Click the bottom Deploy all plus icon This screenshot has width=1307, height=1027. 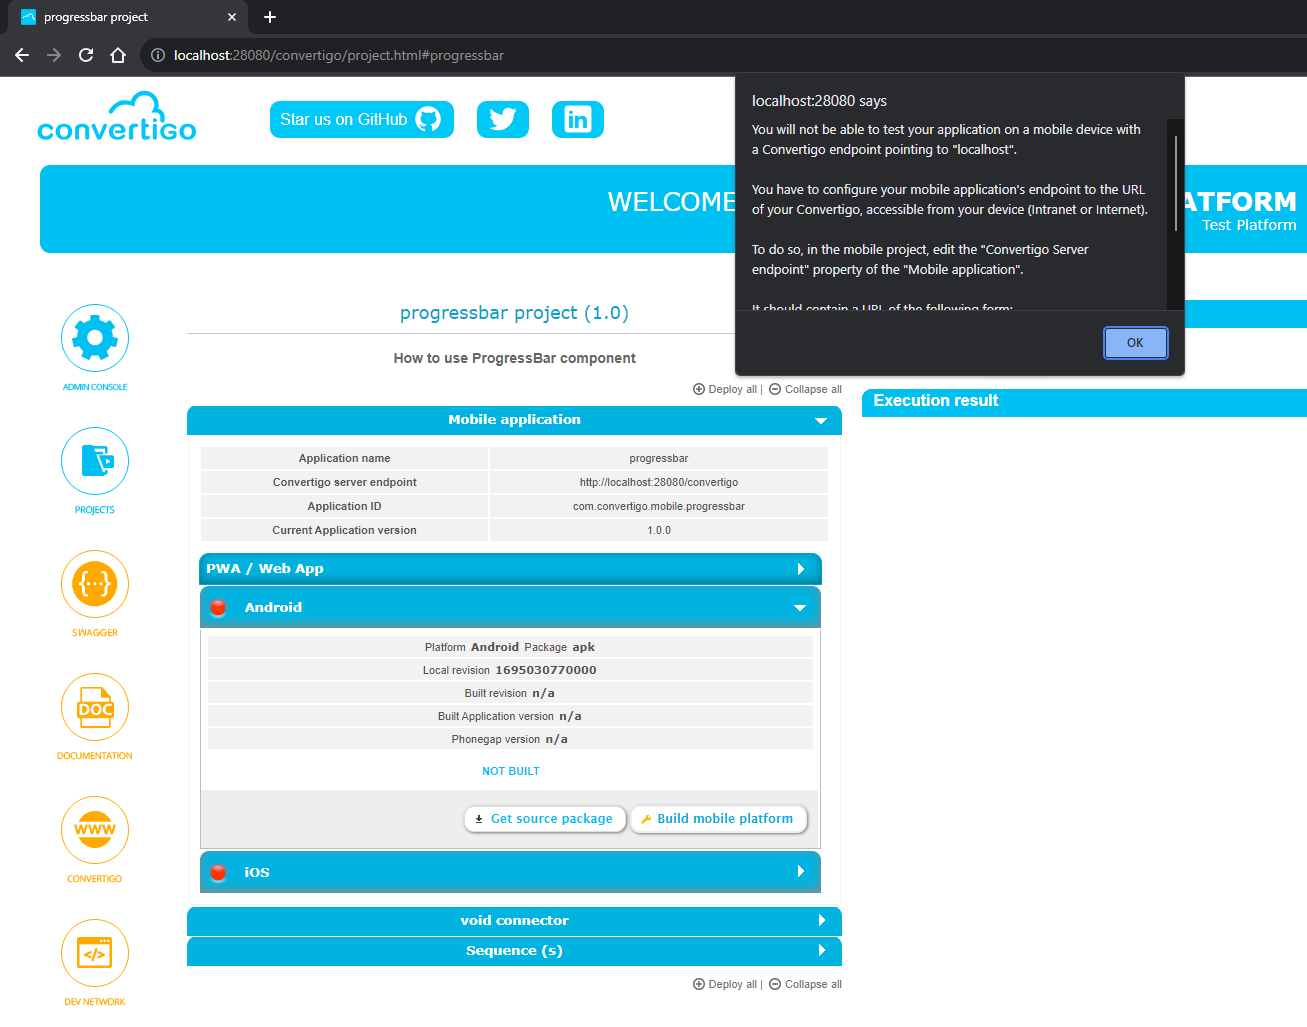click(699, 984)
